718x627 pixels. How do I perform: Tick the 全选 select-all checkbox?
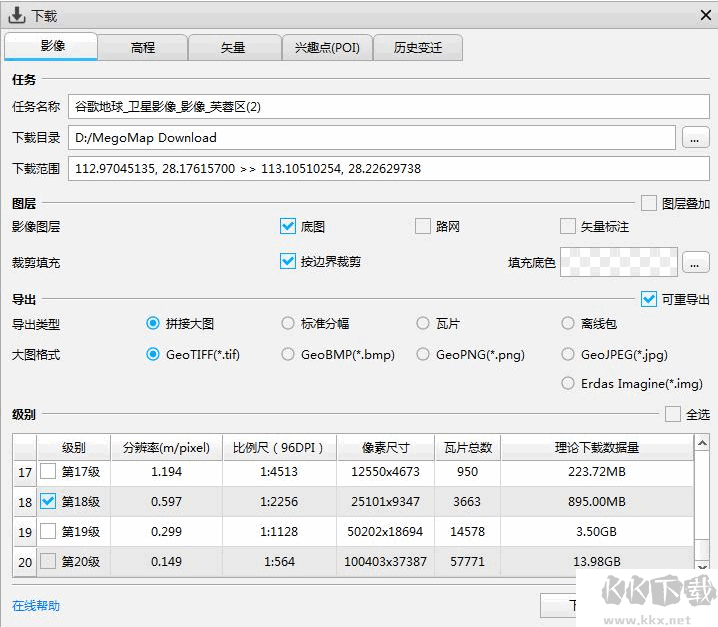(672, 414)
